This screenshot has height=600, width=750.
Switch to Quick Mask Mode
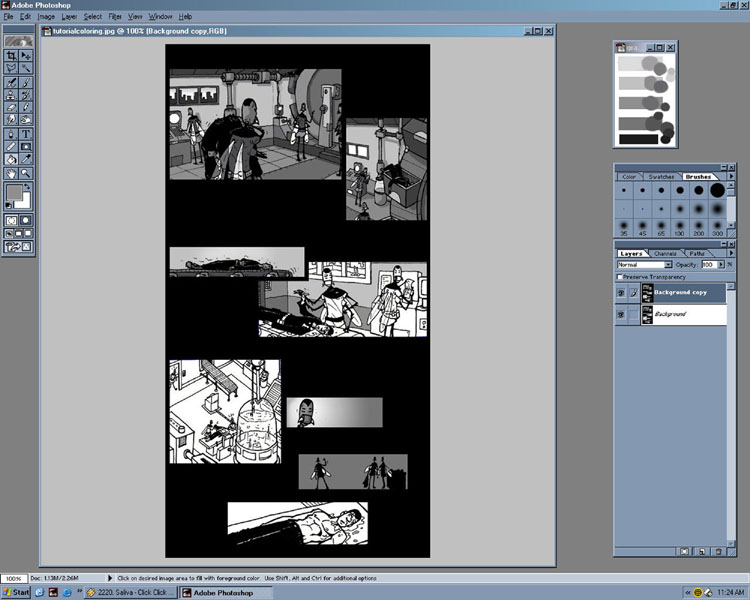26,220
